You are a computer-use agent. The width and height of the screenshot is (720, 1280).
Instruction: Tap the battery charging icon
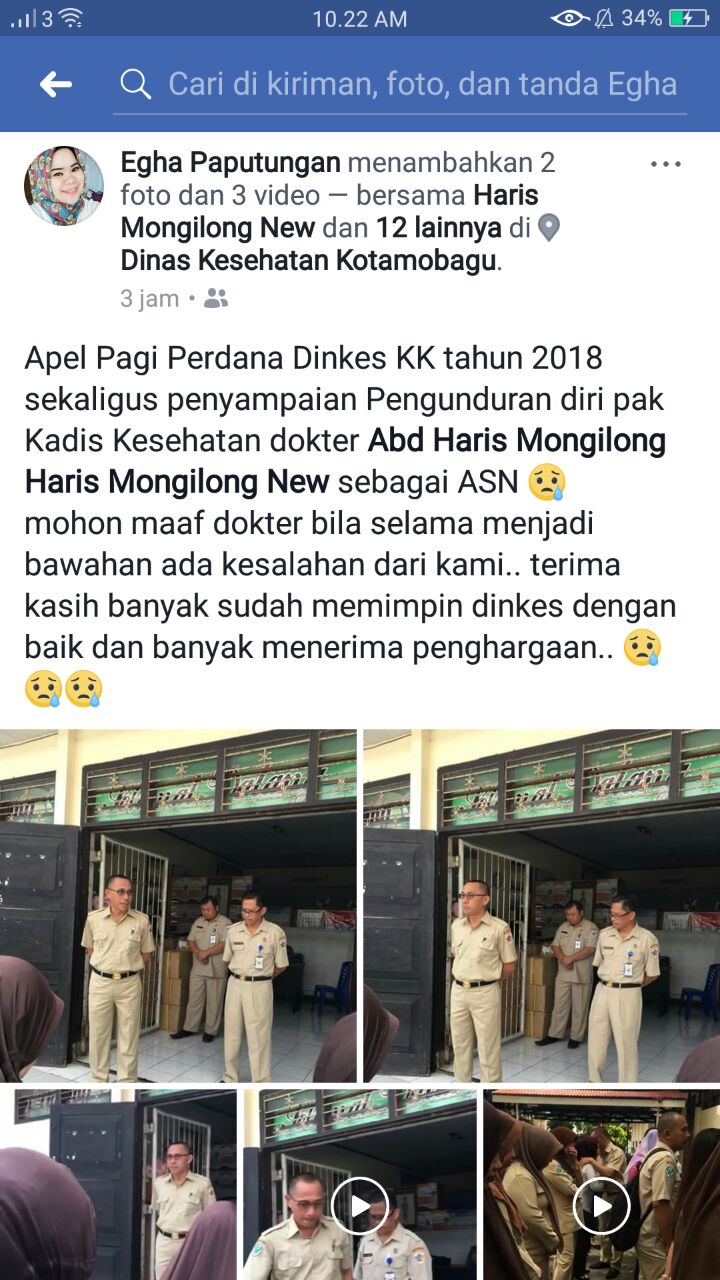[689, 18]
